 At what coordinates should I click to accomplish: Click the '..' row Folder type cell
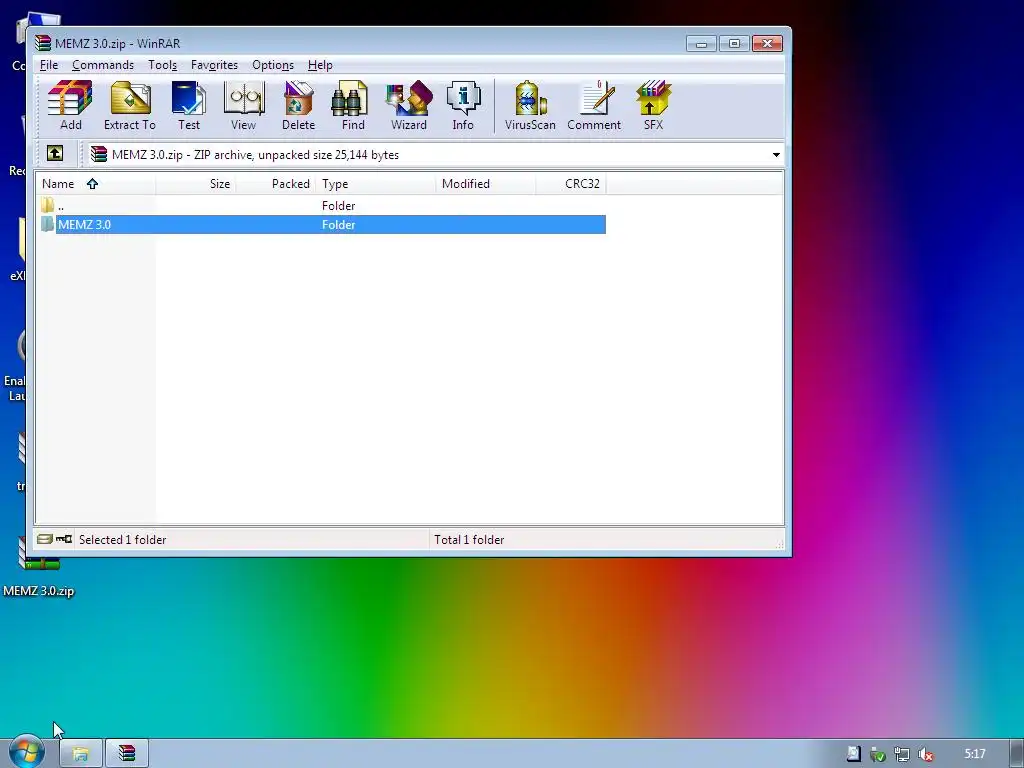pos(338,205)
